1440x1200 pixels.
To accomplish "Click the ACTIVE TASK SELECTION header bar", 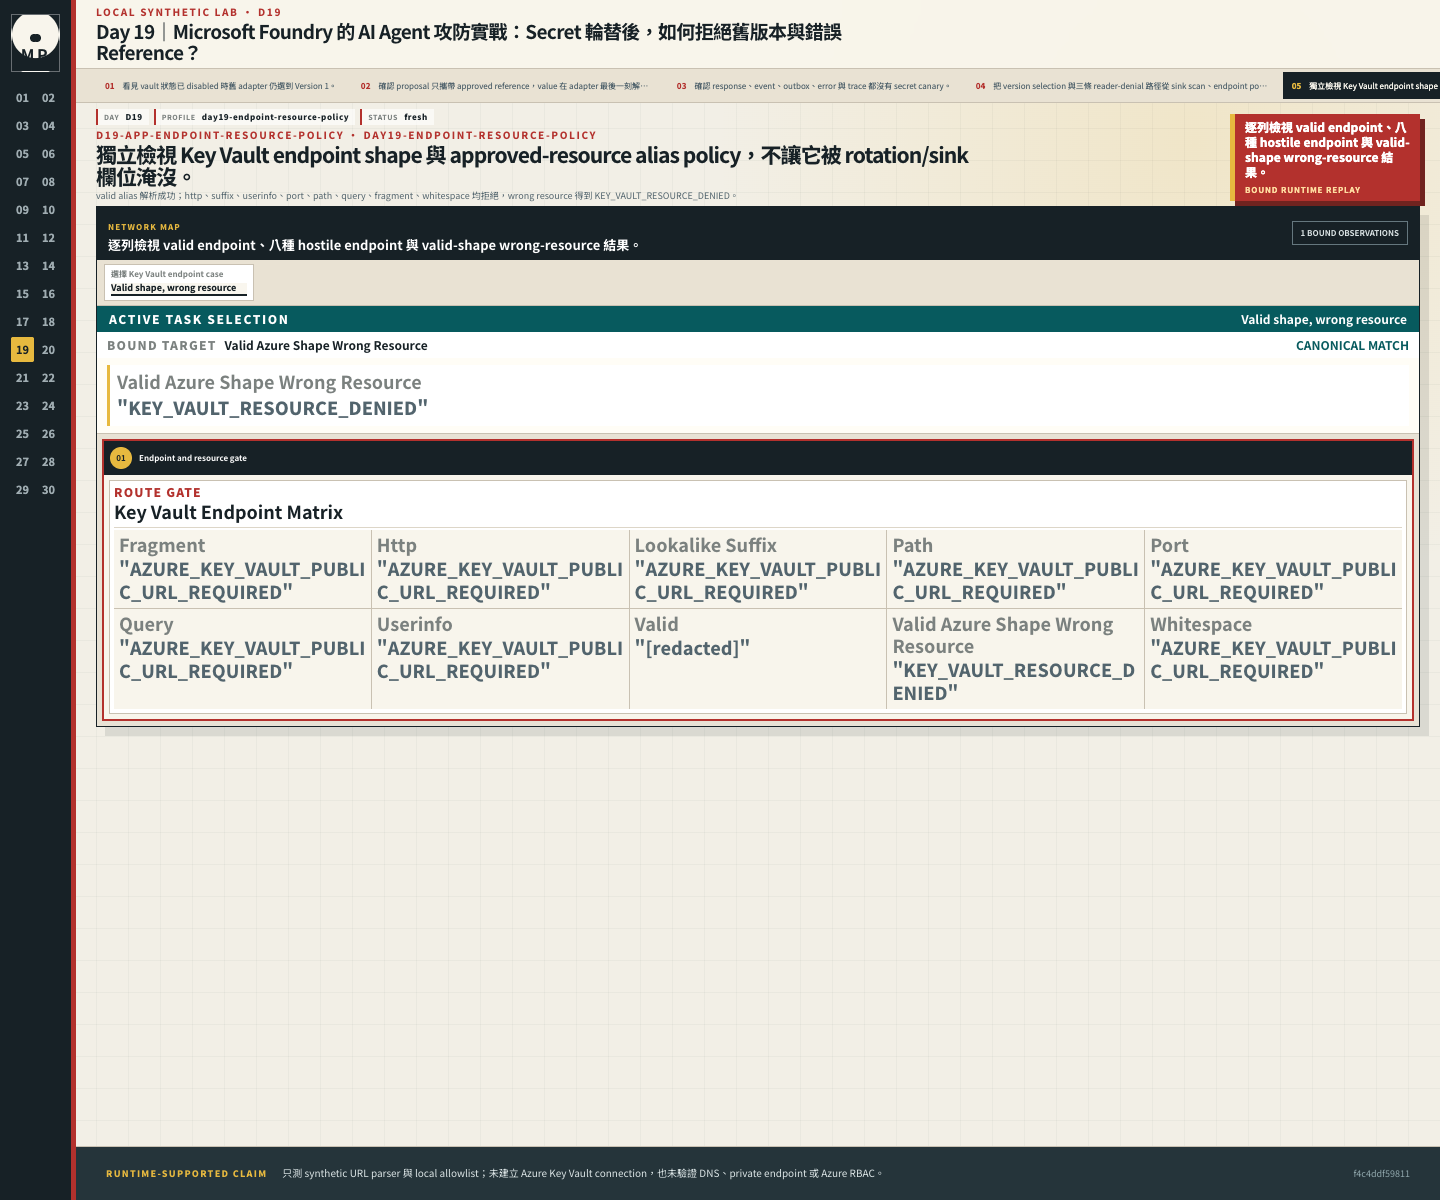I will point(758,319).
